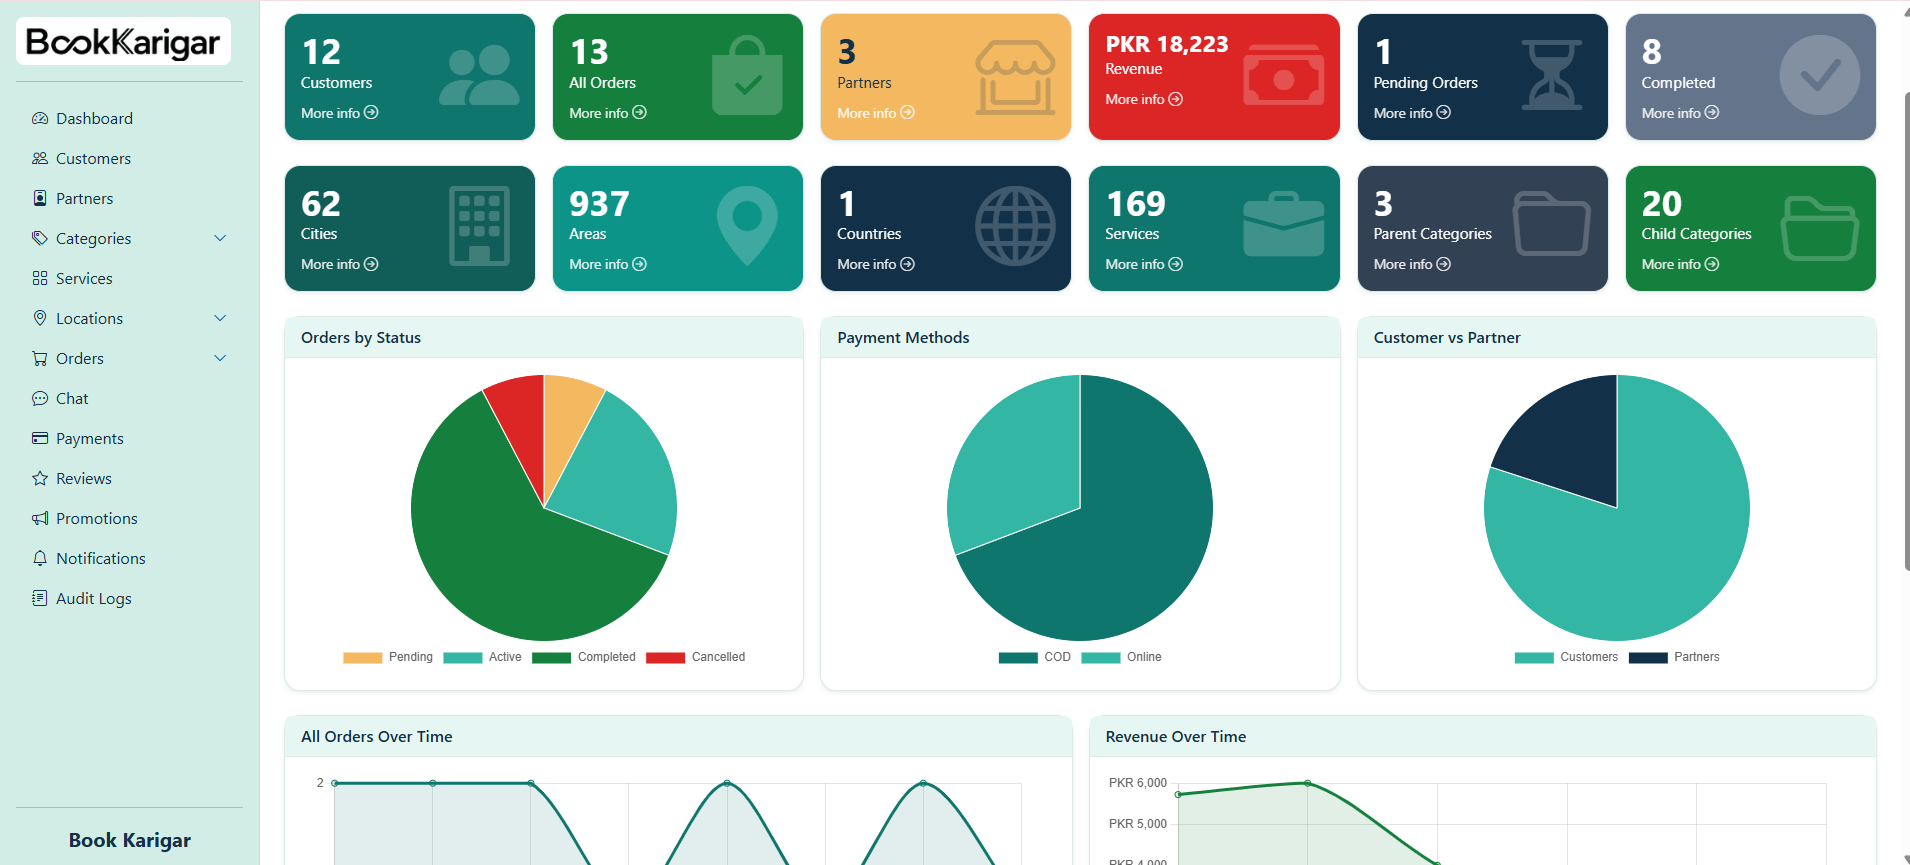This screenshot has height=865, width=1910.
Task: Select the Chat menu item
Action: [130, 398]
